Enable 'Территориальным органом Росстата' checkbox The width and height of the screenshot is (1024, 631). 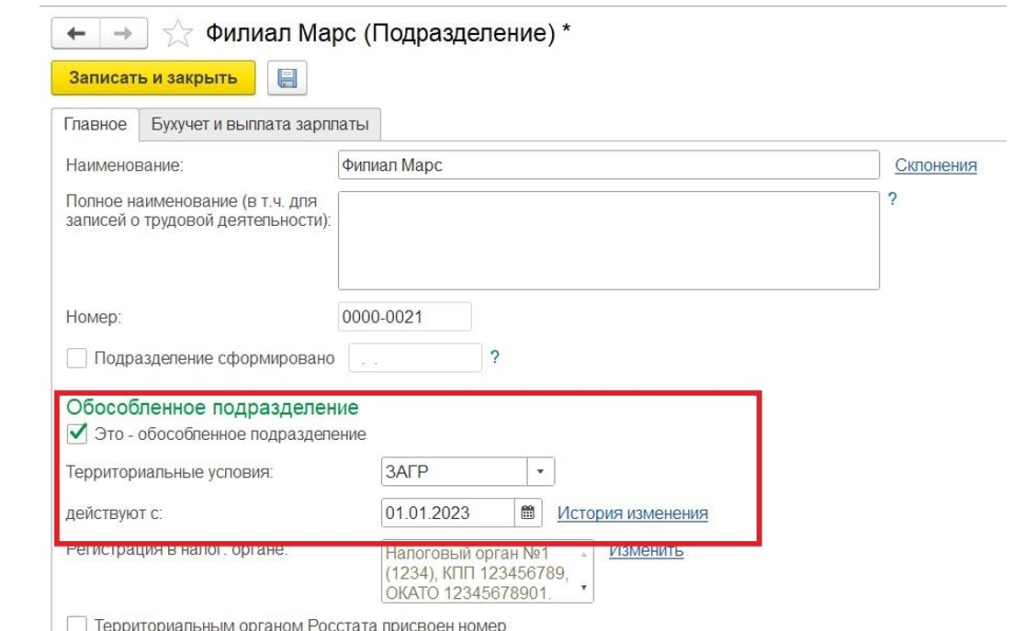76,624
